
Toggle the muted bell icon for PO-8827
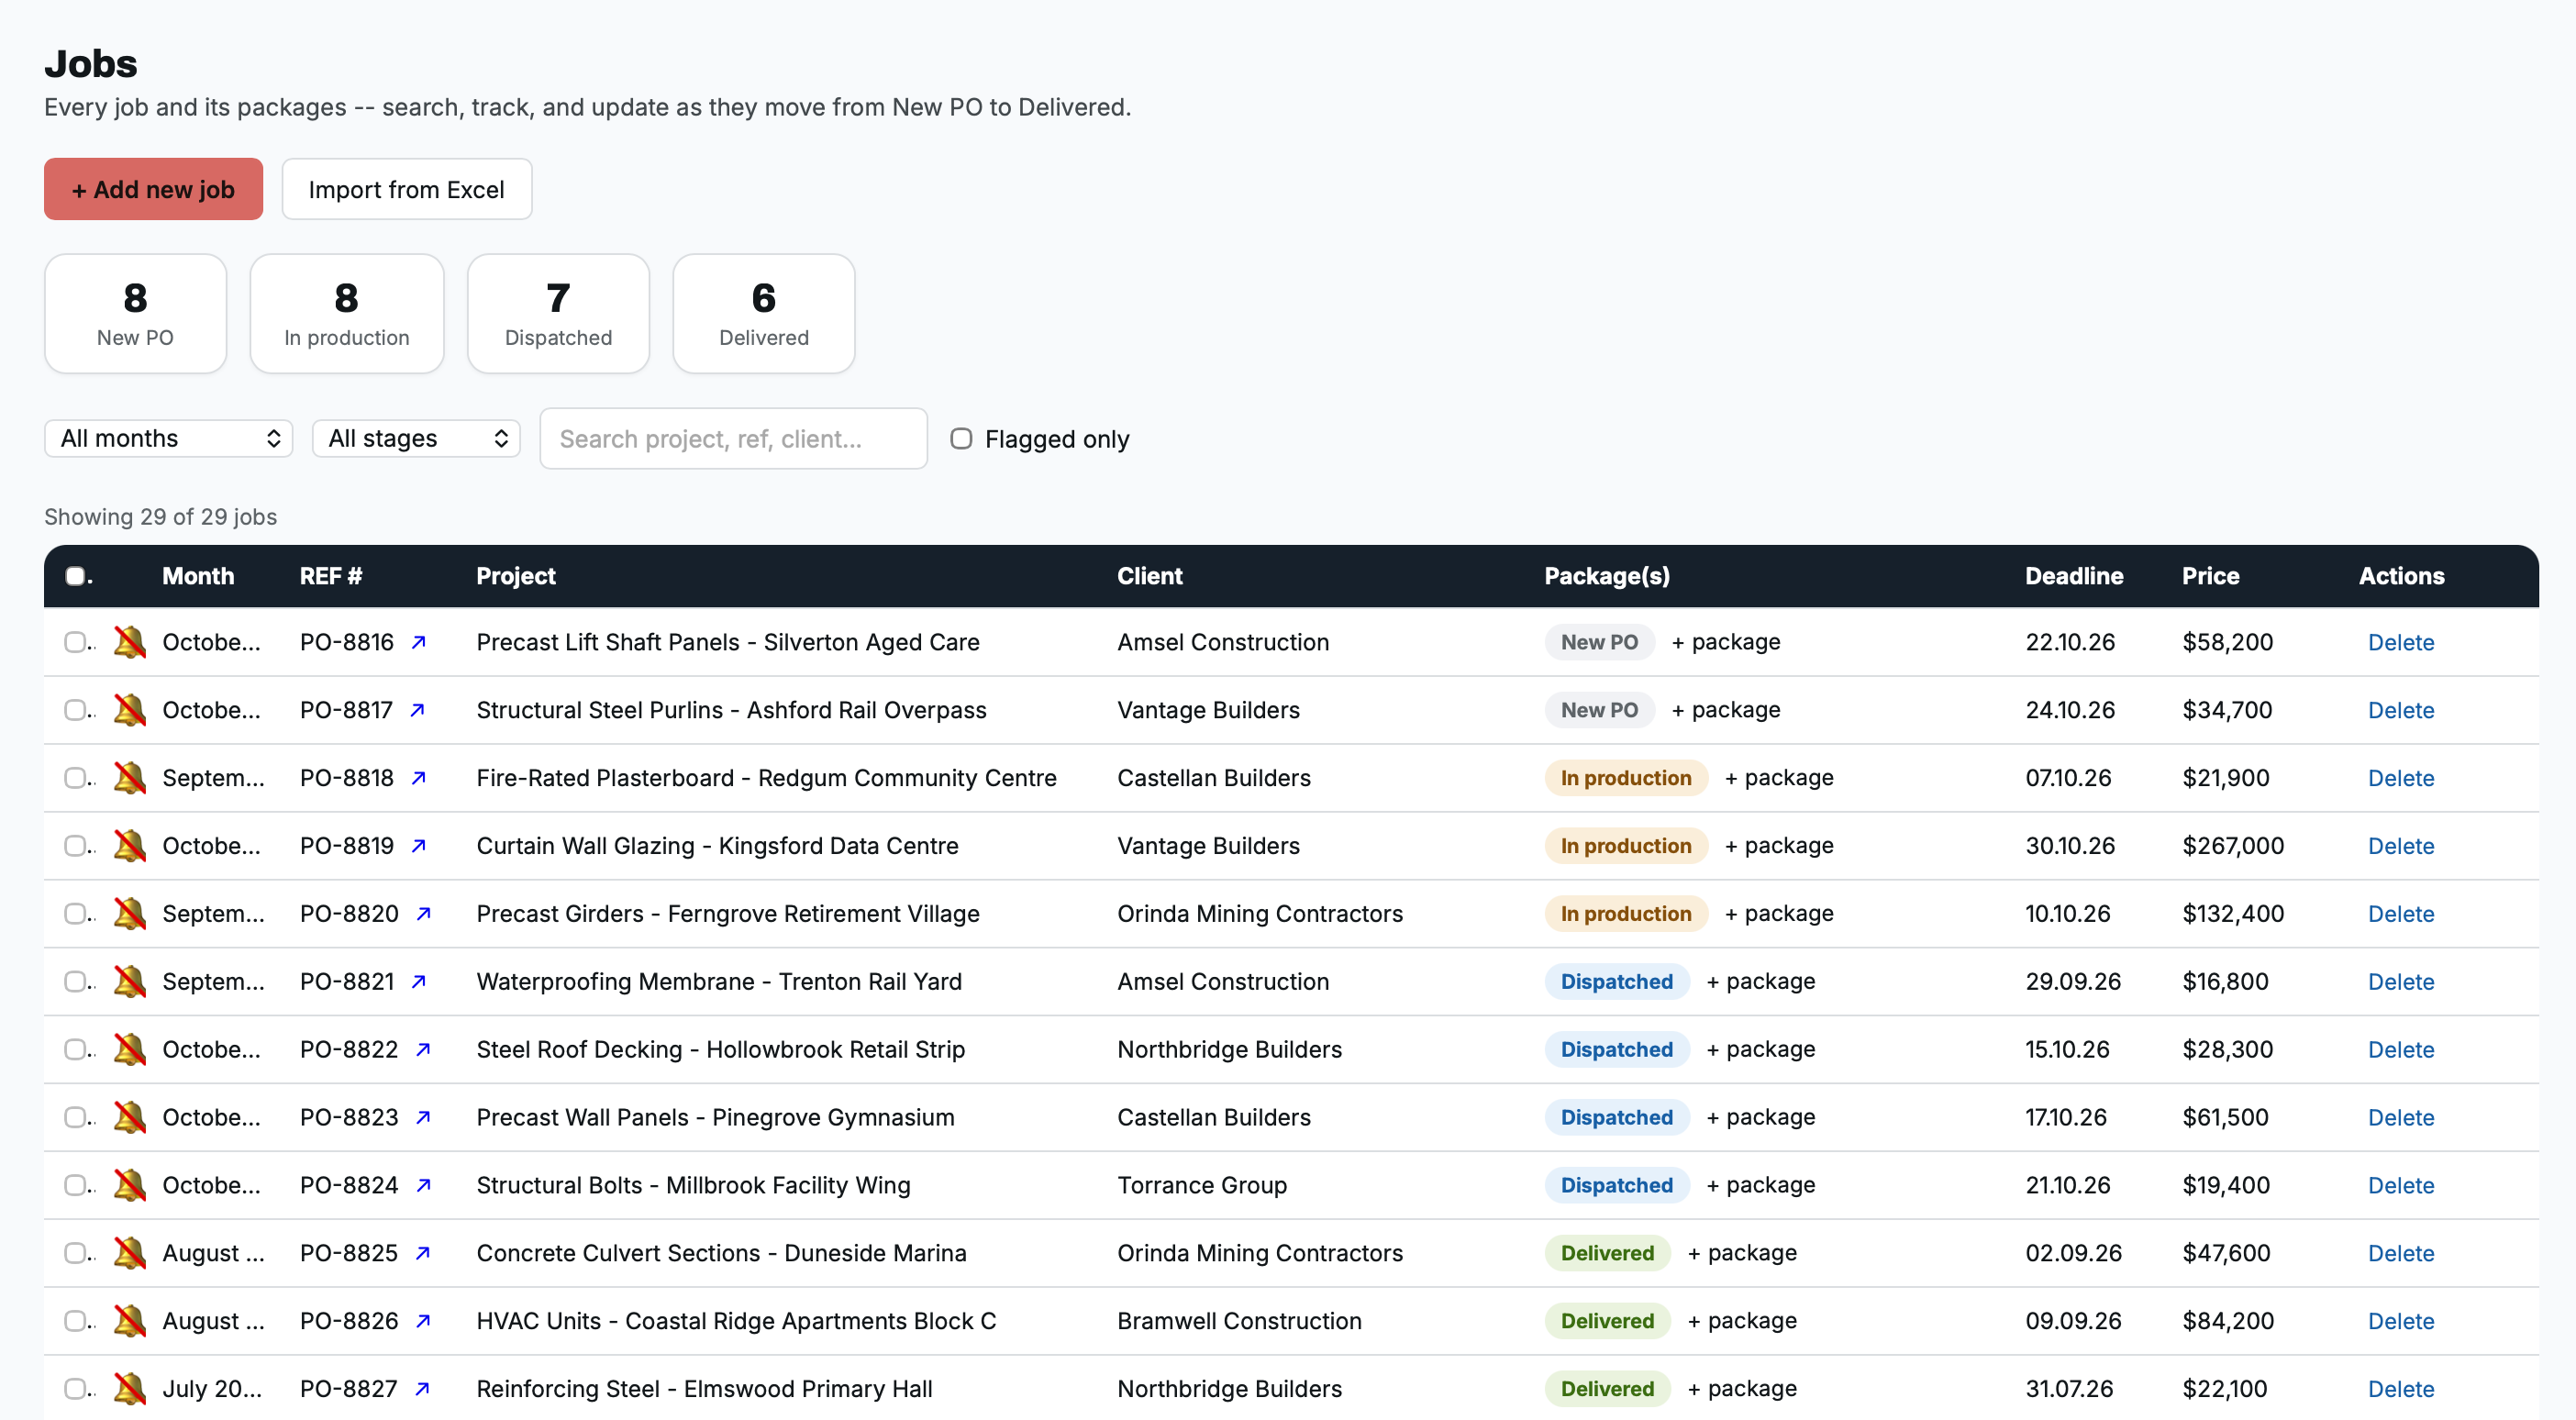pyautogui.click(x=130, y=1389)
